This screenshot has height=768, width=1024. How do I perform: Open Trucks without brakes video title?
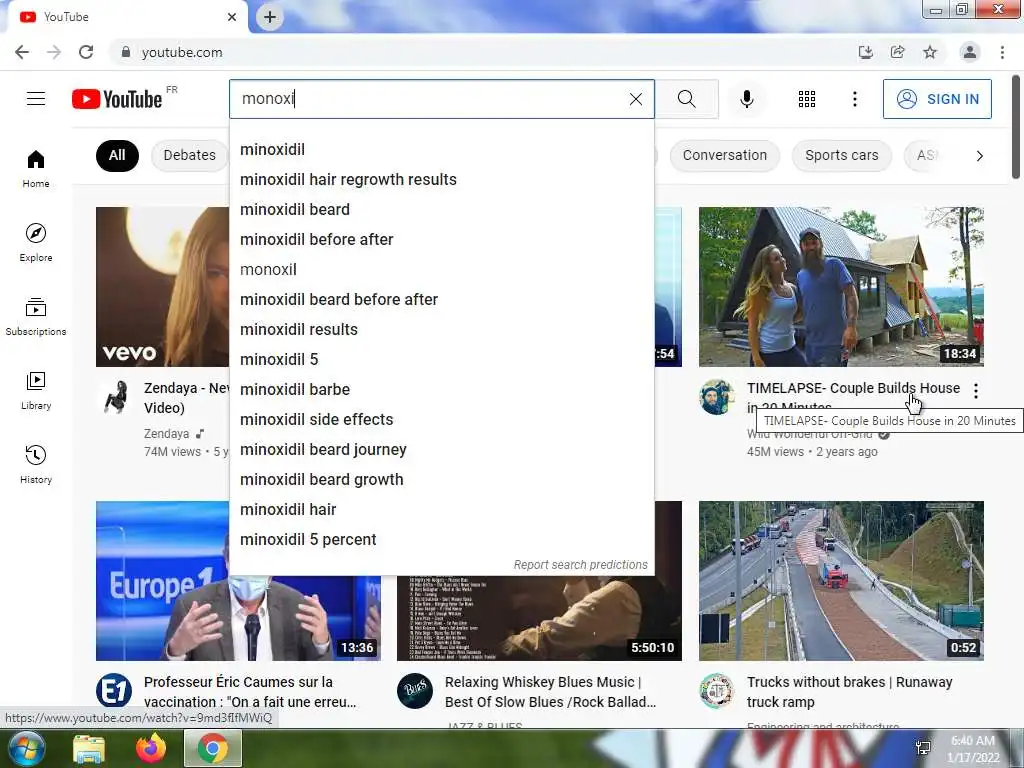(x=850, y=692)
